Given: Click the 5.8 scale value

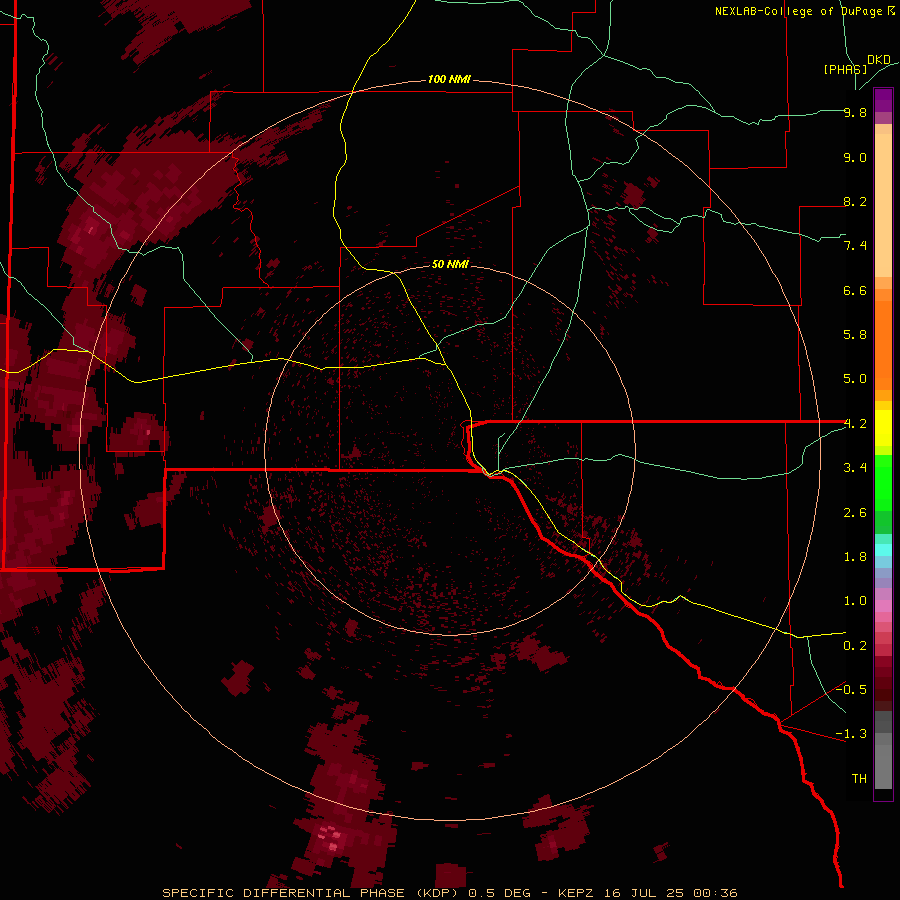Looking at the screenshot, I should [x=855, y=335].
